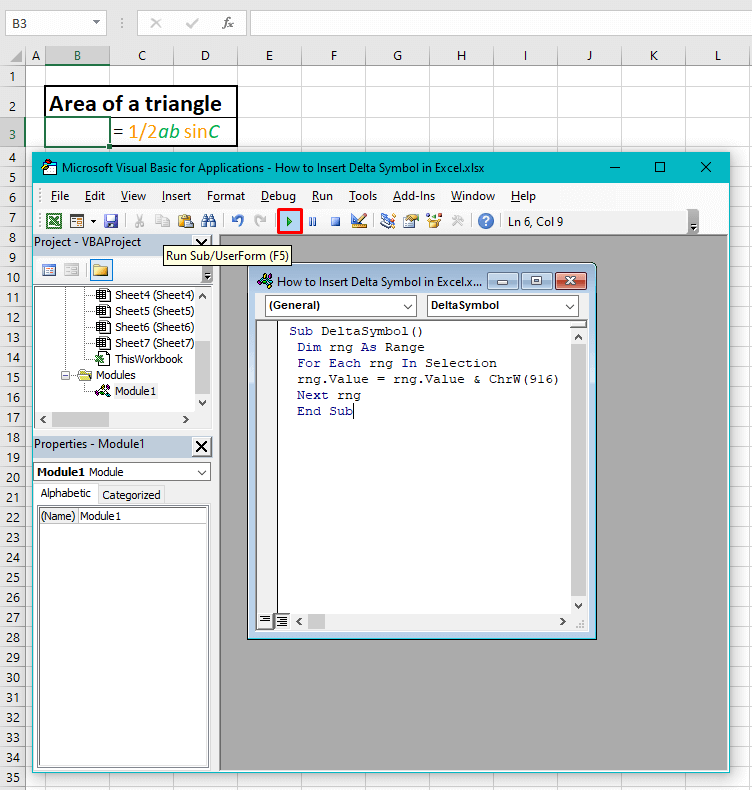Open the Debug menu
Image resolution: width=752 pixels, height=790 pixels.
point(278,196)
